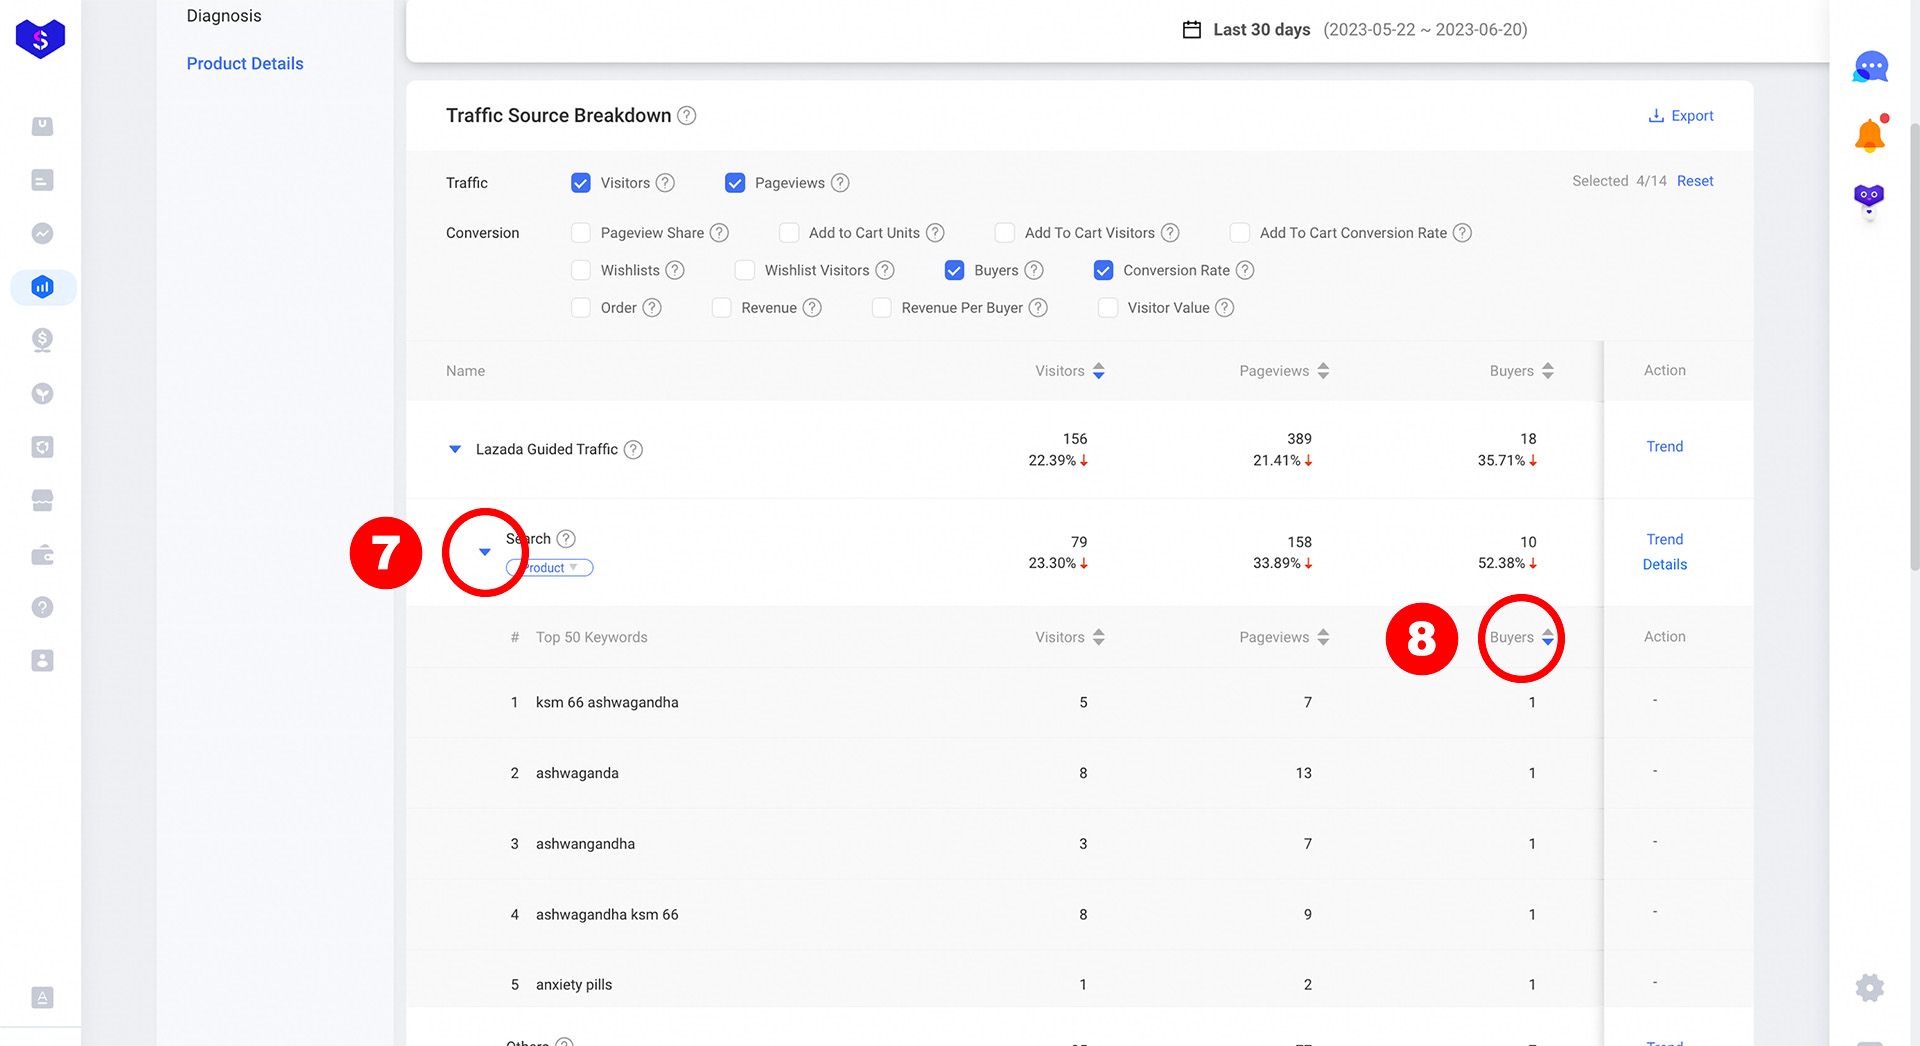Viewport: 1920px width, 1046px height.
Task: Open the Product Details menu item
Action: tap(245, 64)
